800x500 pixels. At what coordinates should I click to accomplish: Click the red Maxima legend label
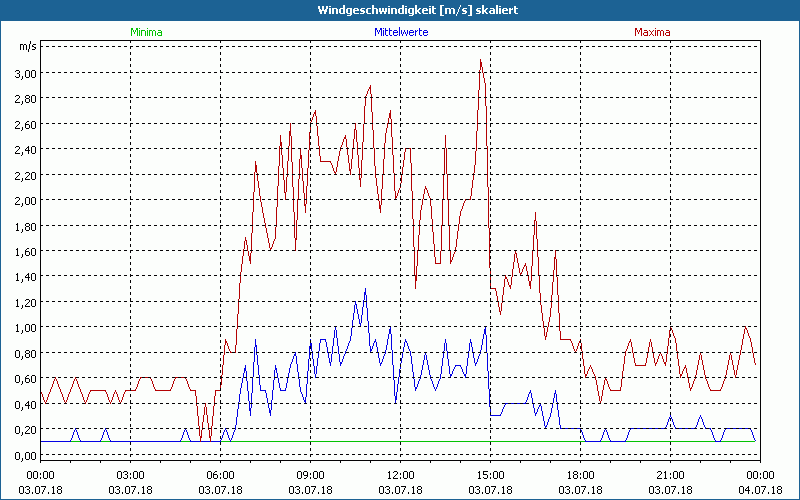tap(652, 32)
